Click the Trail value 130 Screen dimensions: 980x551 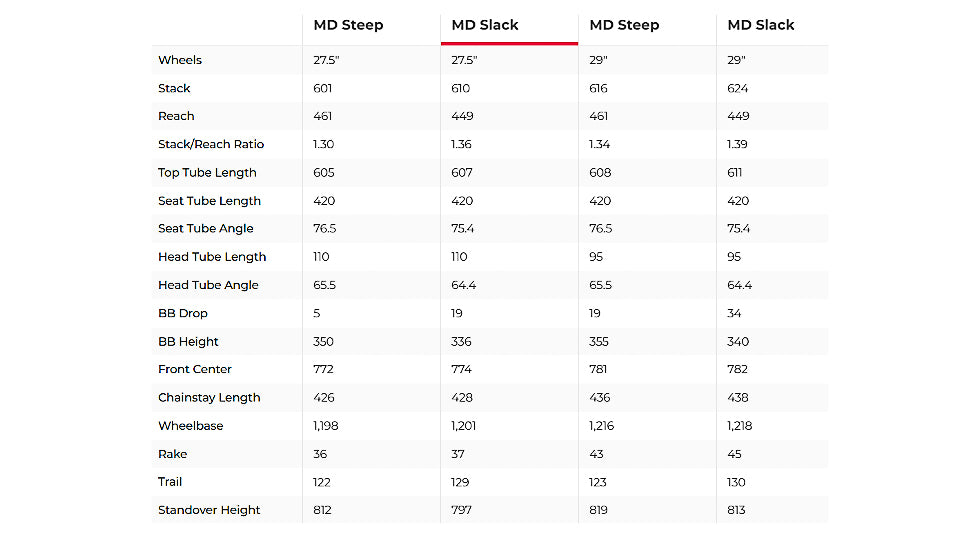(x=738, y=482)
